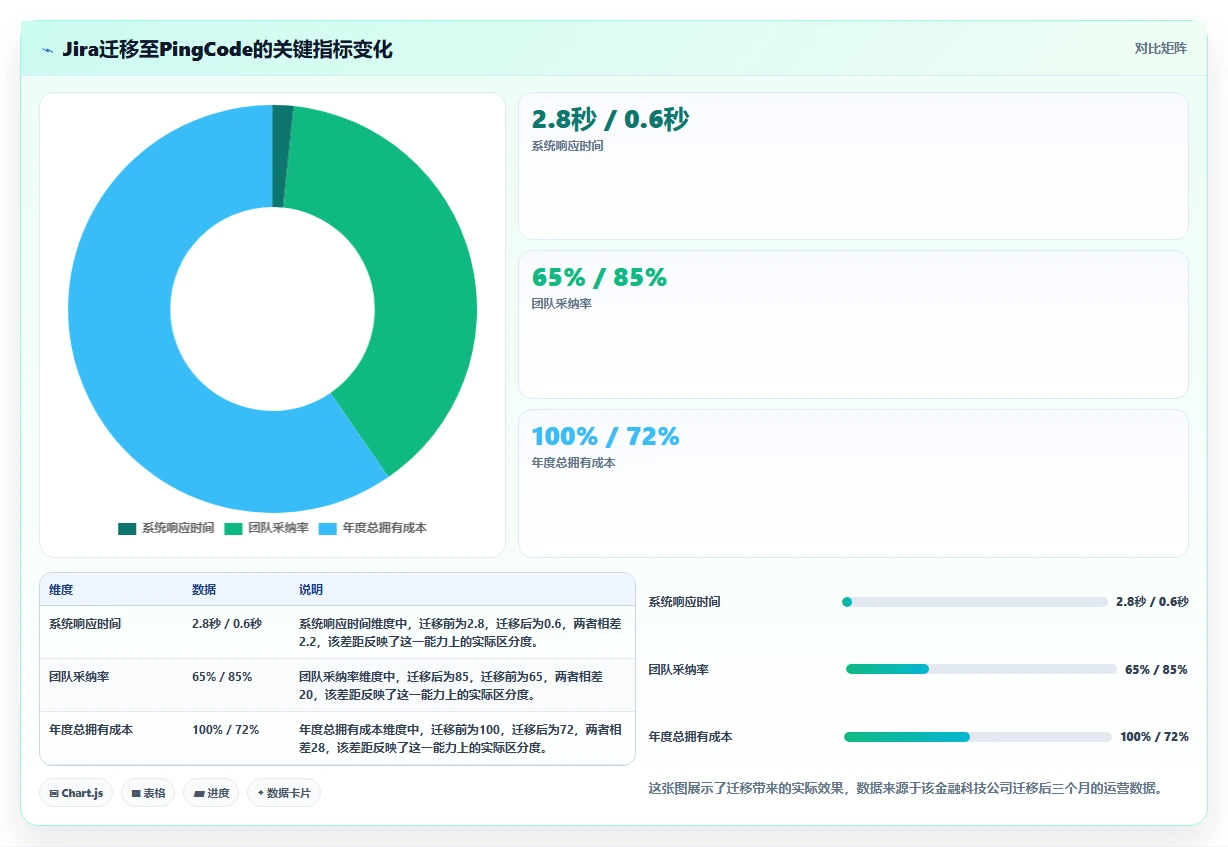
Task: Click the 年度总拥有成本 progress label
Action: coord(690,737)
